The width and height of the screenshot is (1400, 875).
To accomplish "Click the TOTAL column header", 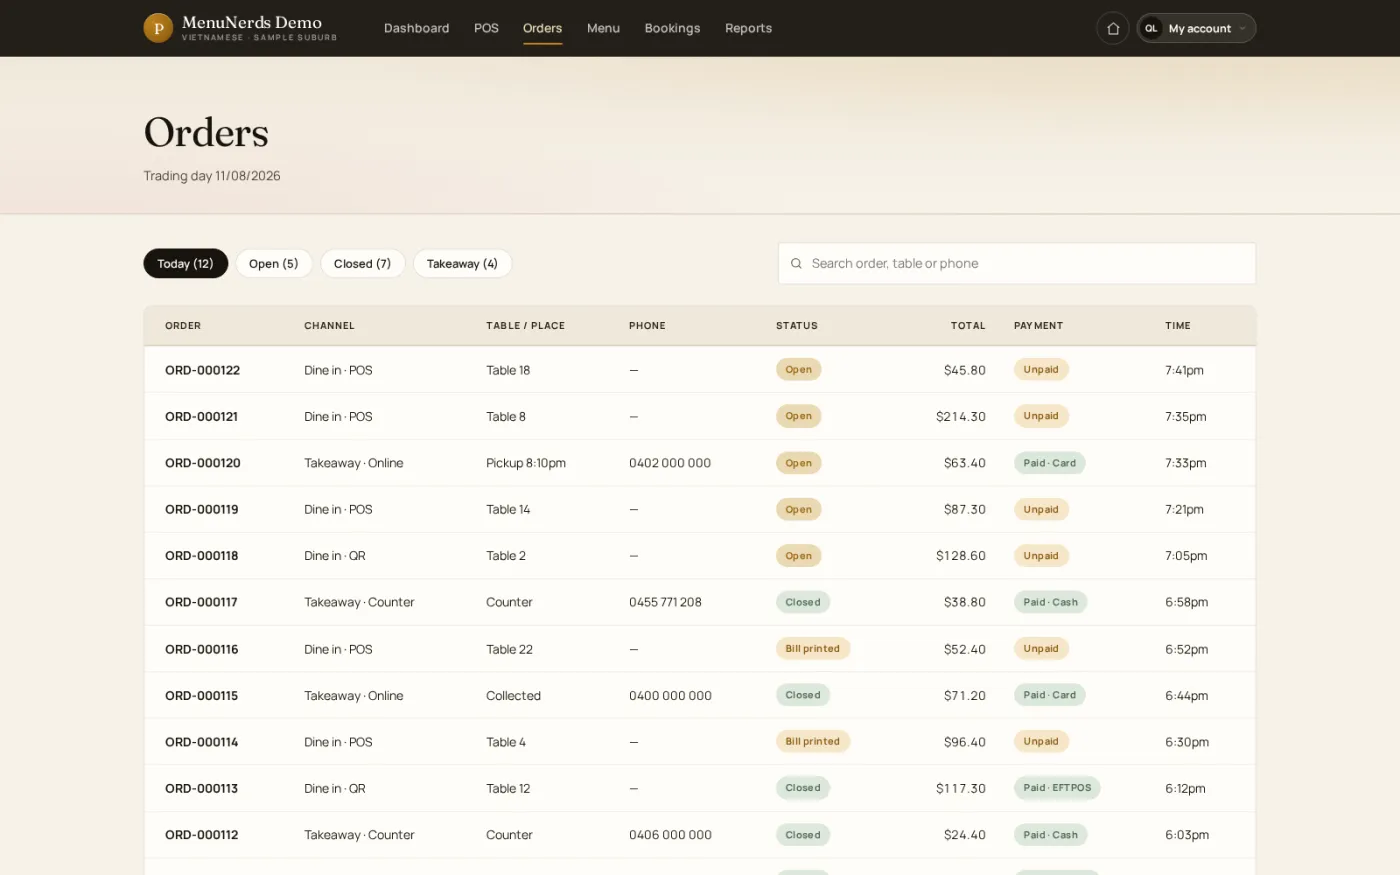I will coord(968,326).
